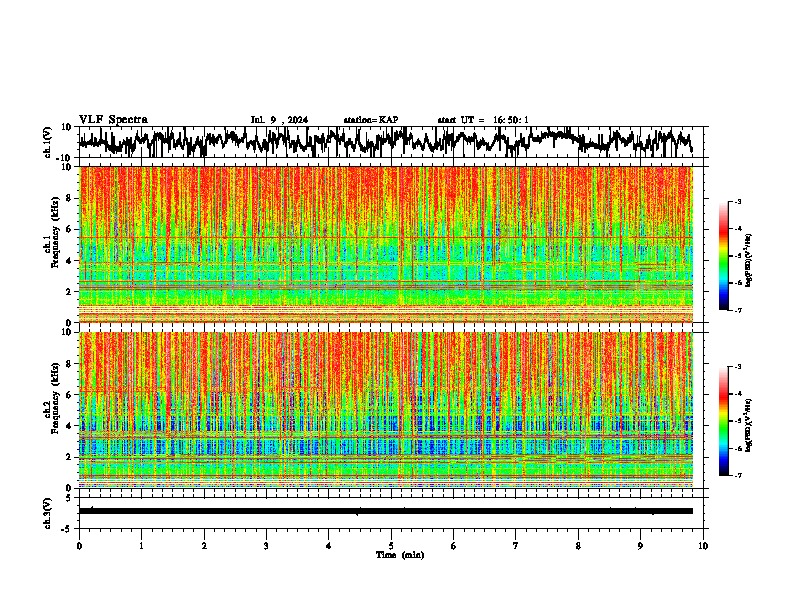Click the time axis tick label "0"
Screen dimensions: 792x612
pos(79,546)
